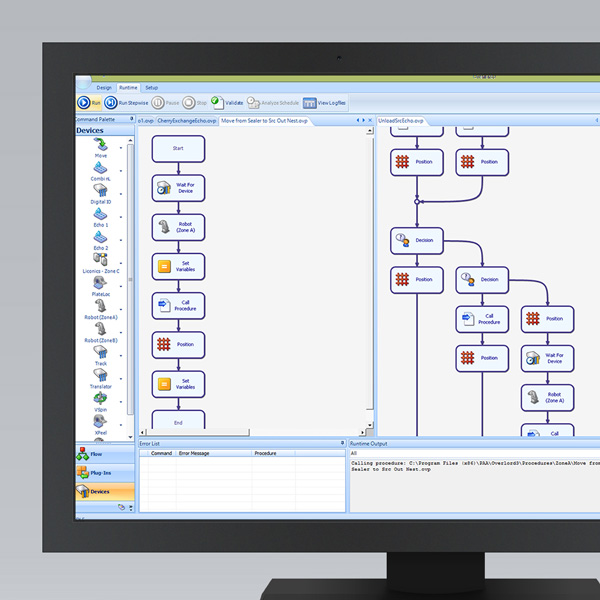
Task: Expand options arrow next to Move device
Action: coord(121,148)
